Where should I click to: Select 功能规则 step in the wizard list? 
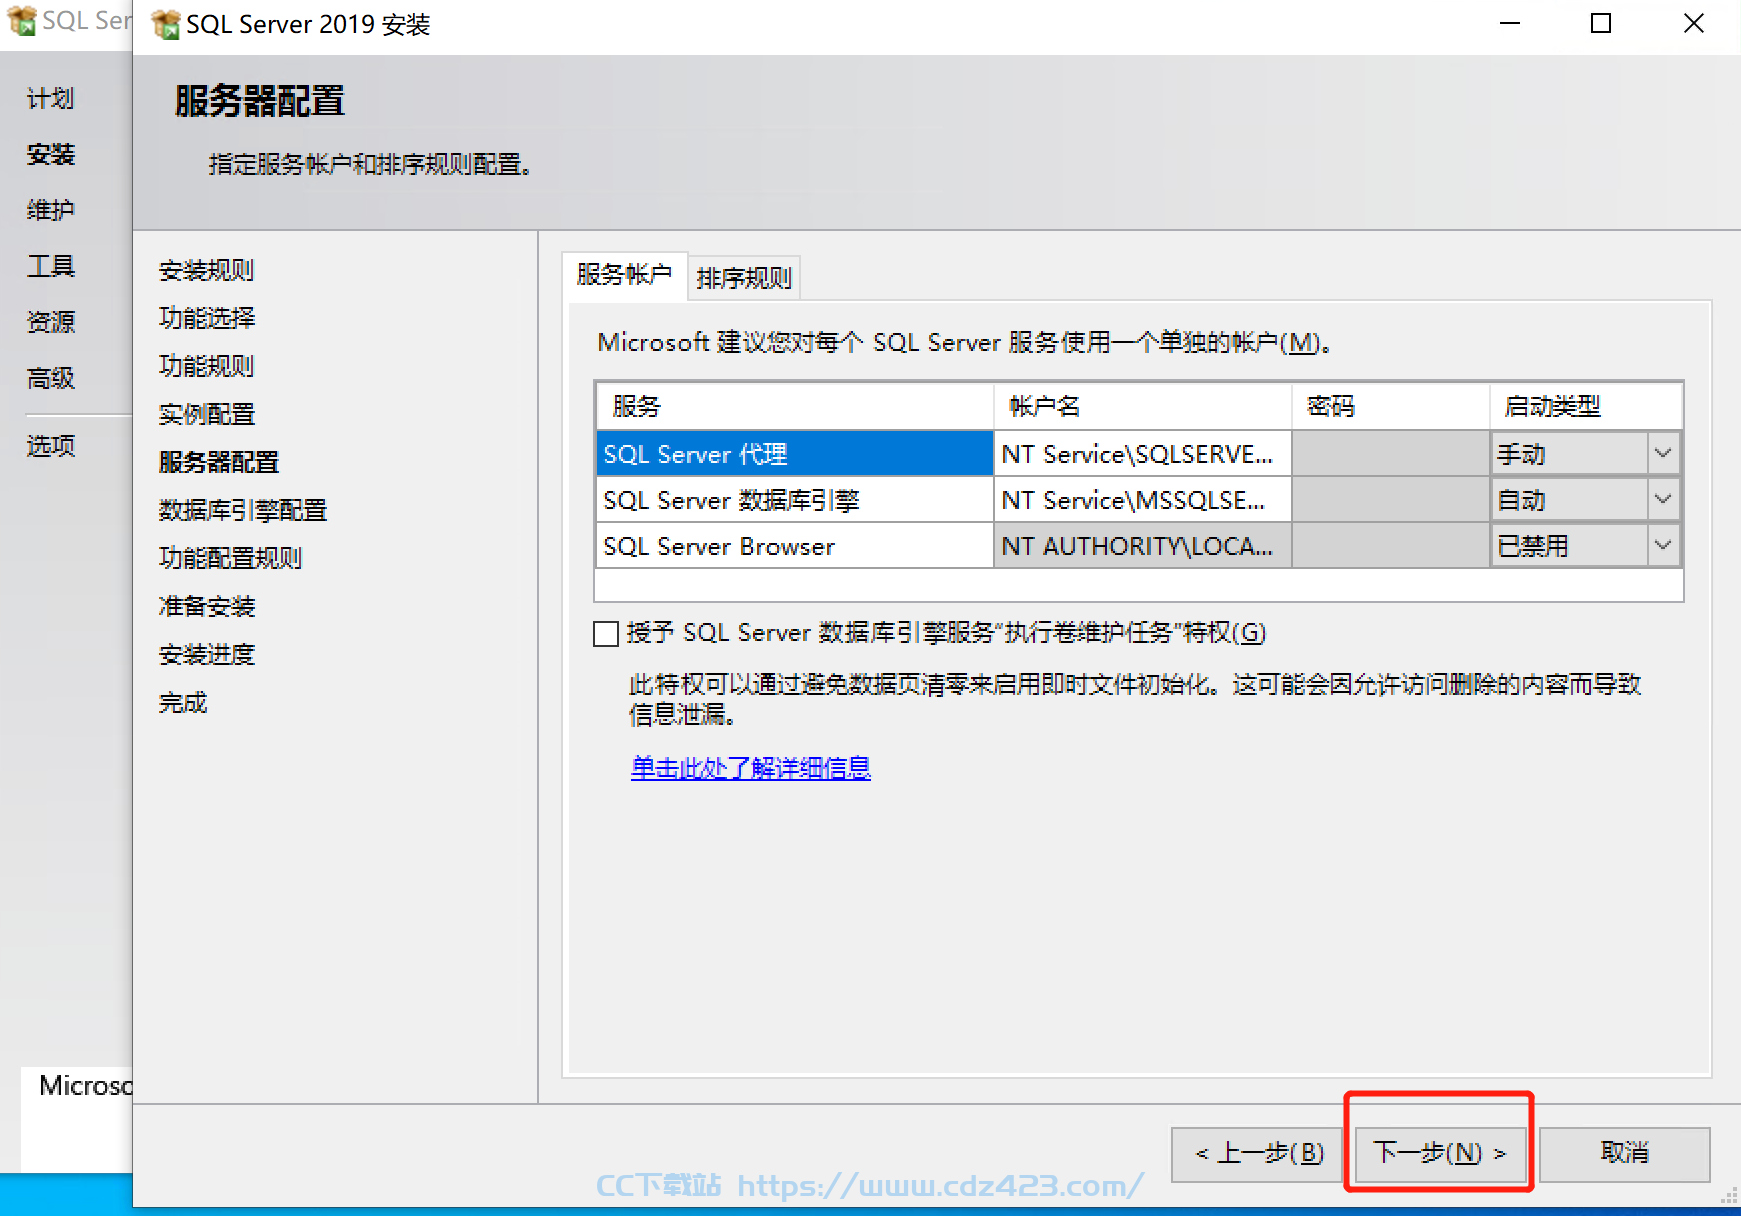tap(207, 366)
